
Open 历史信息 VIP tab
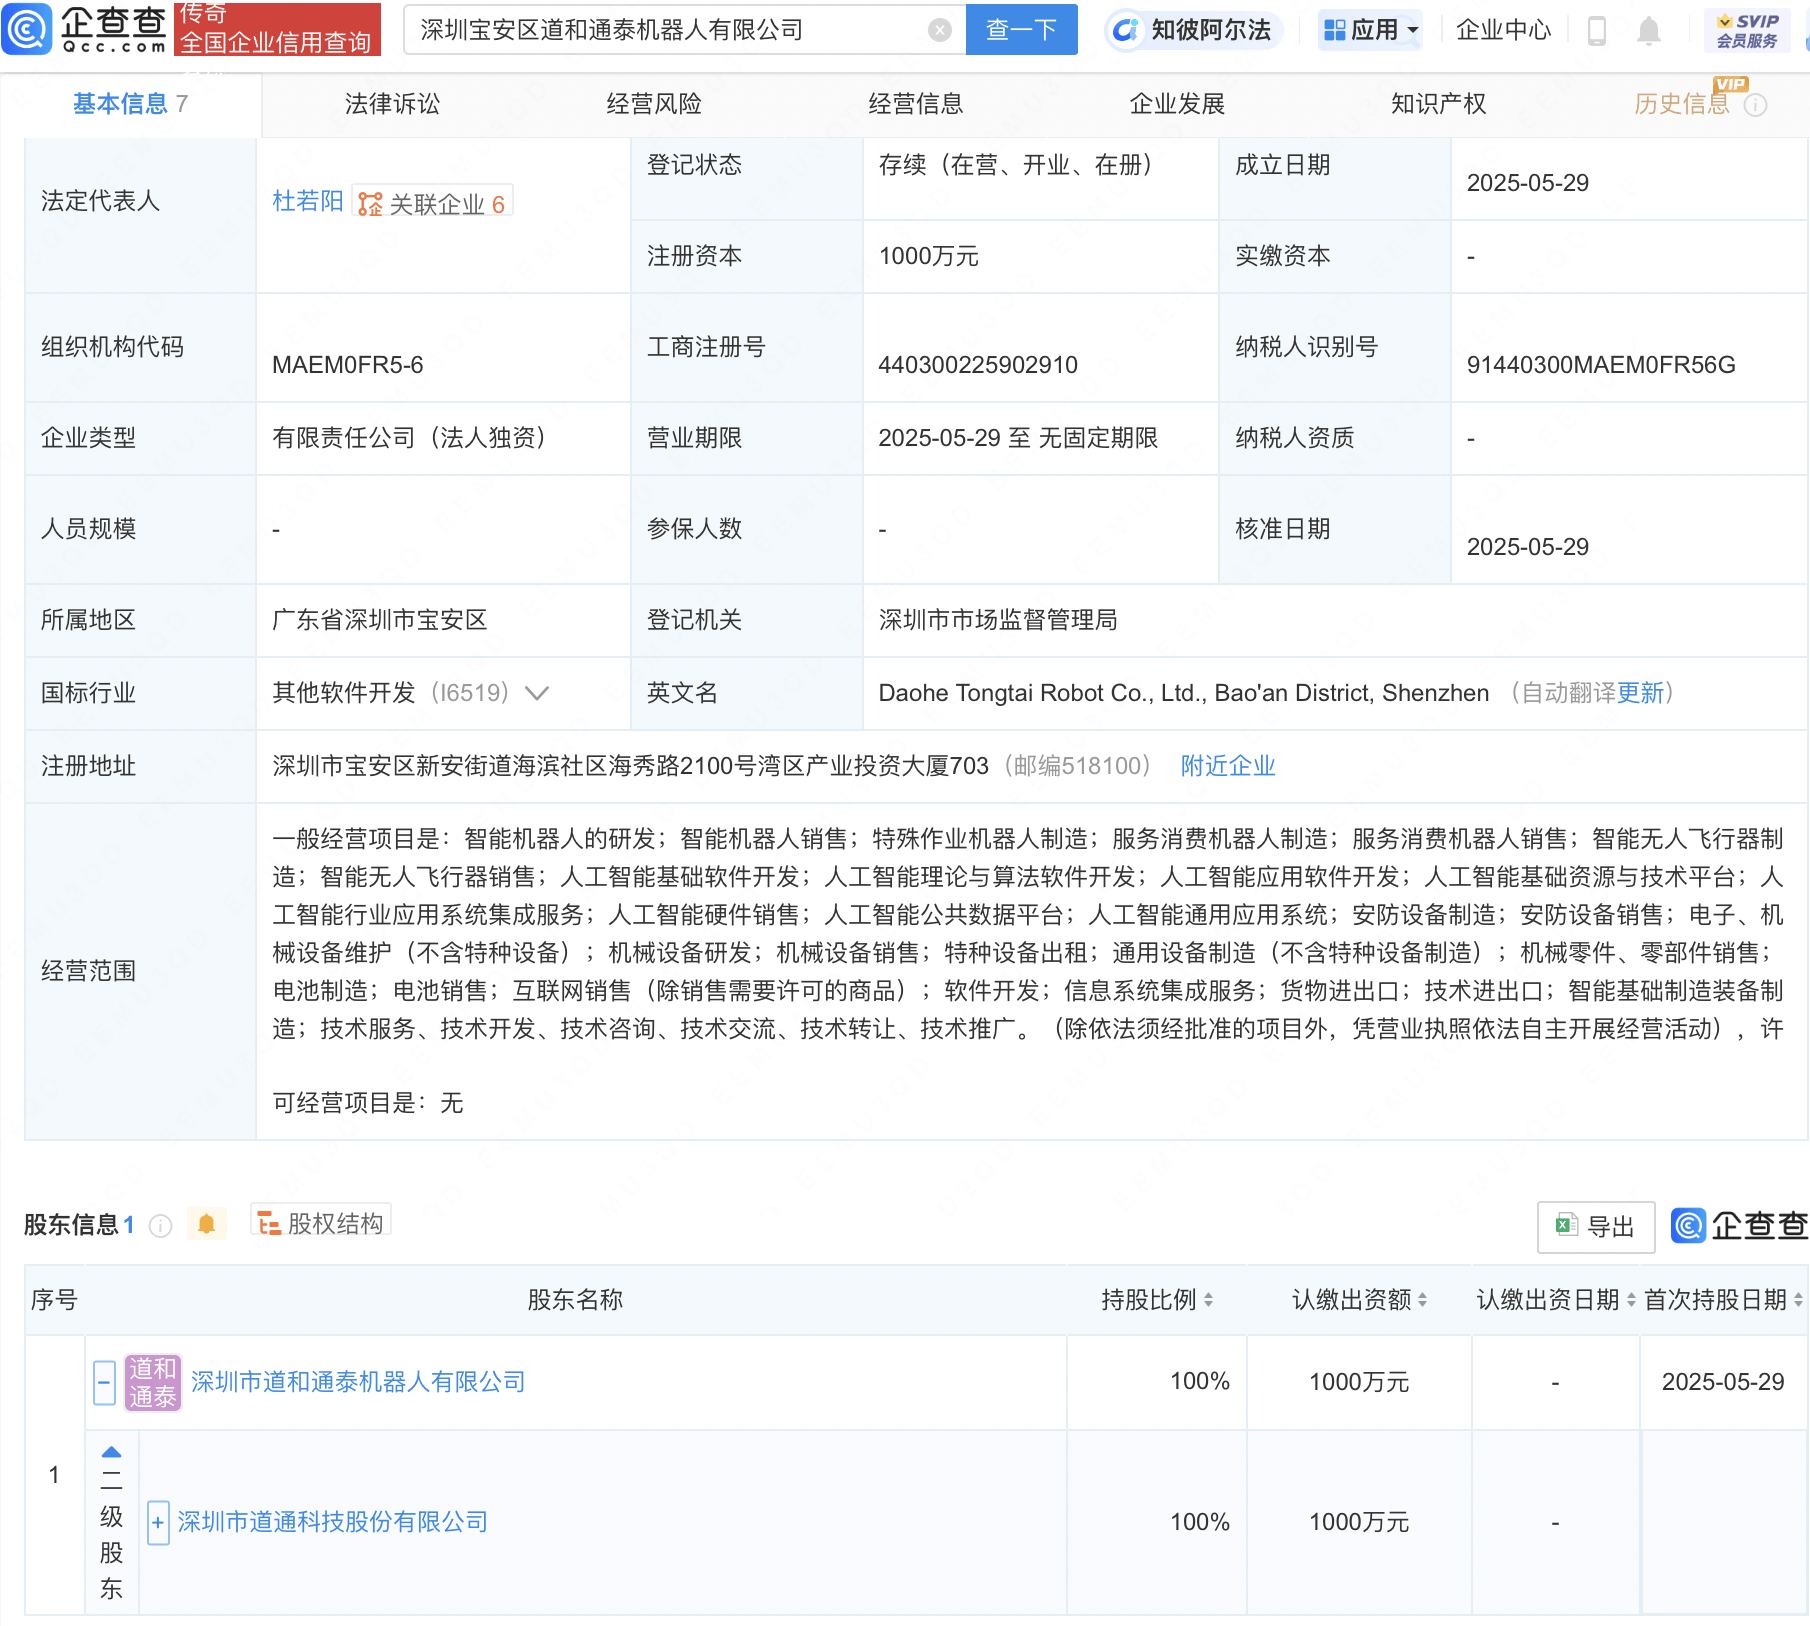pyautogui.click(x=1682, y=104)
